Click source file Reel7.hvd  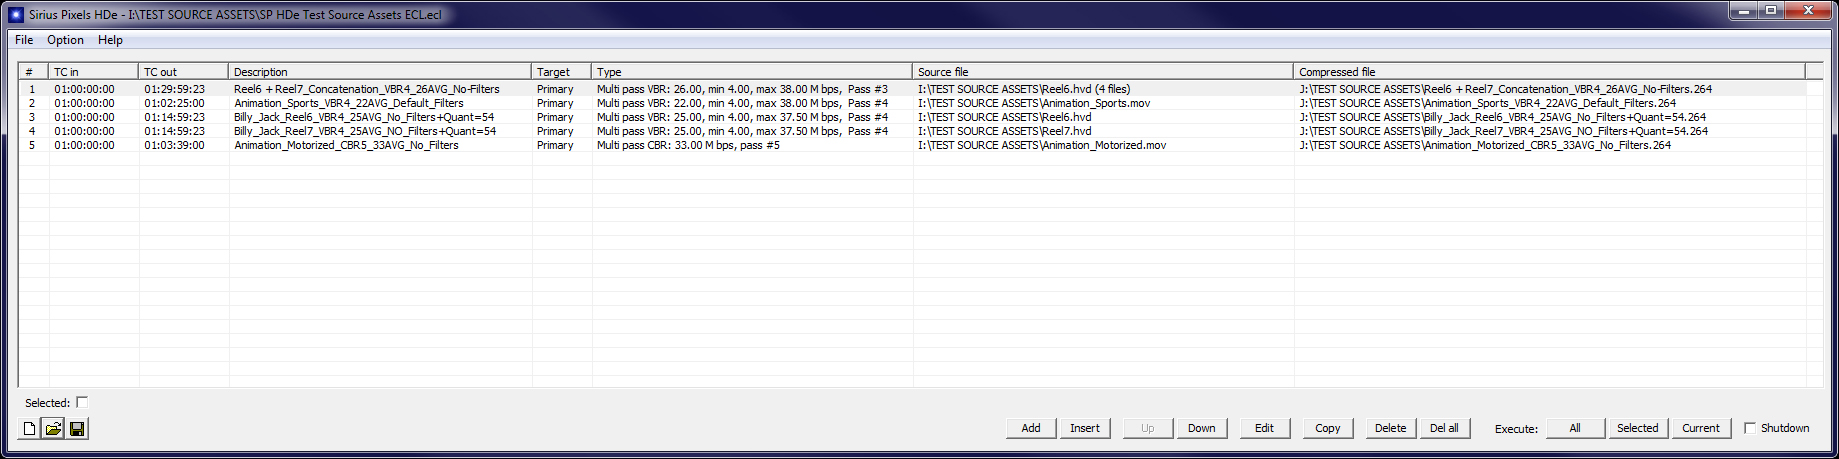pos(1005,131)
